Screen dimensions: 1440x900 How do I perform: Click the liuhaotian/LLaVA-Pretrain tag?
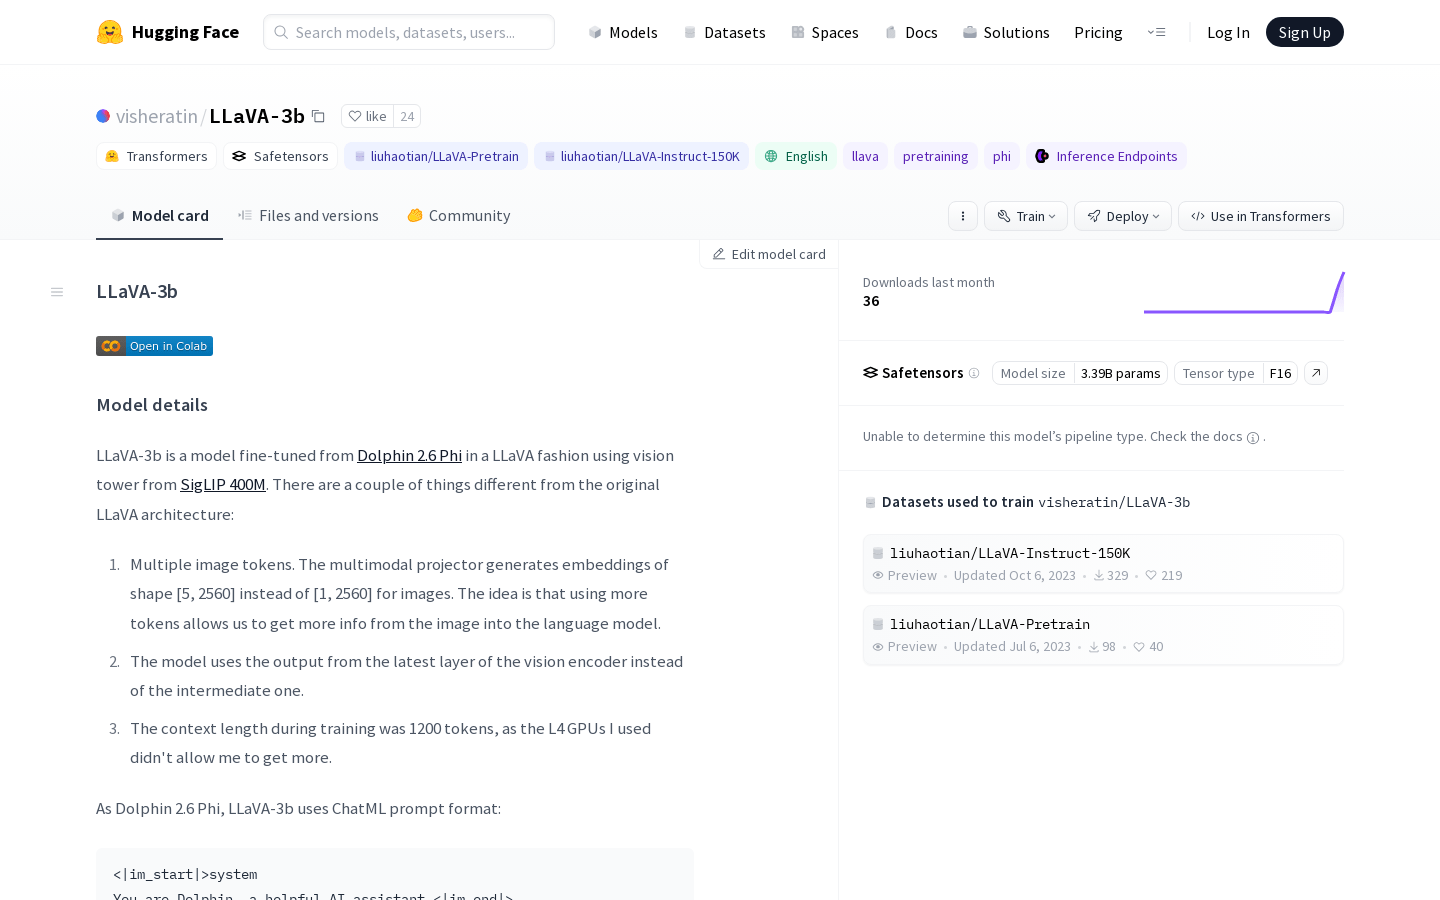pyautogui.click(x=436, y=156)
